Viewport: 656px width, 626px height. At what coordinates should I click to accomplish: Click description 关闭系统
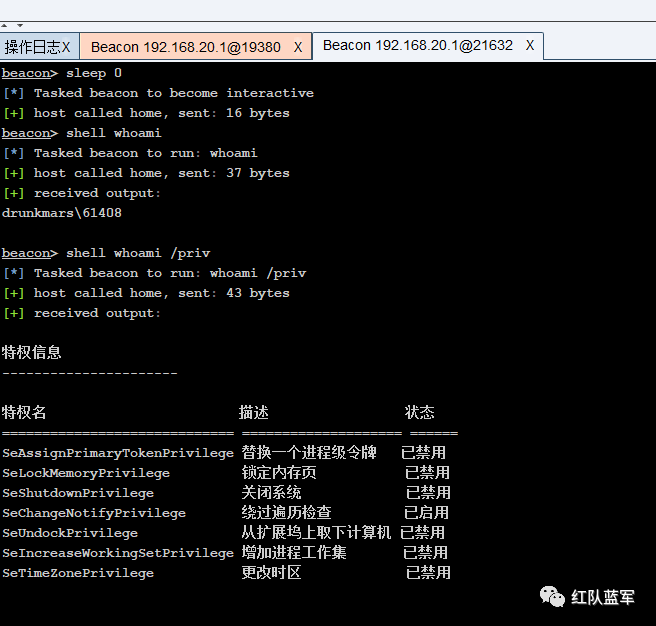[271, 493]
